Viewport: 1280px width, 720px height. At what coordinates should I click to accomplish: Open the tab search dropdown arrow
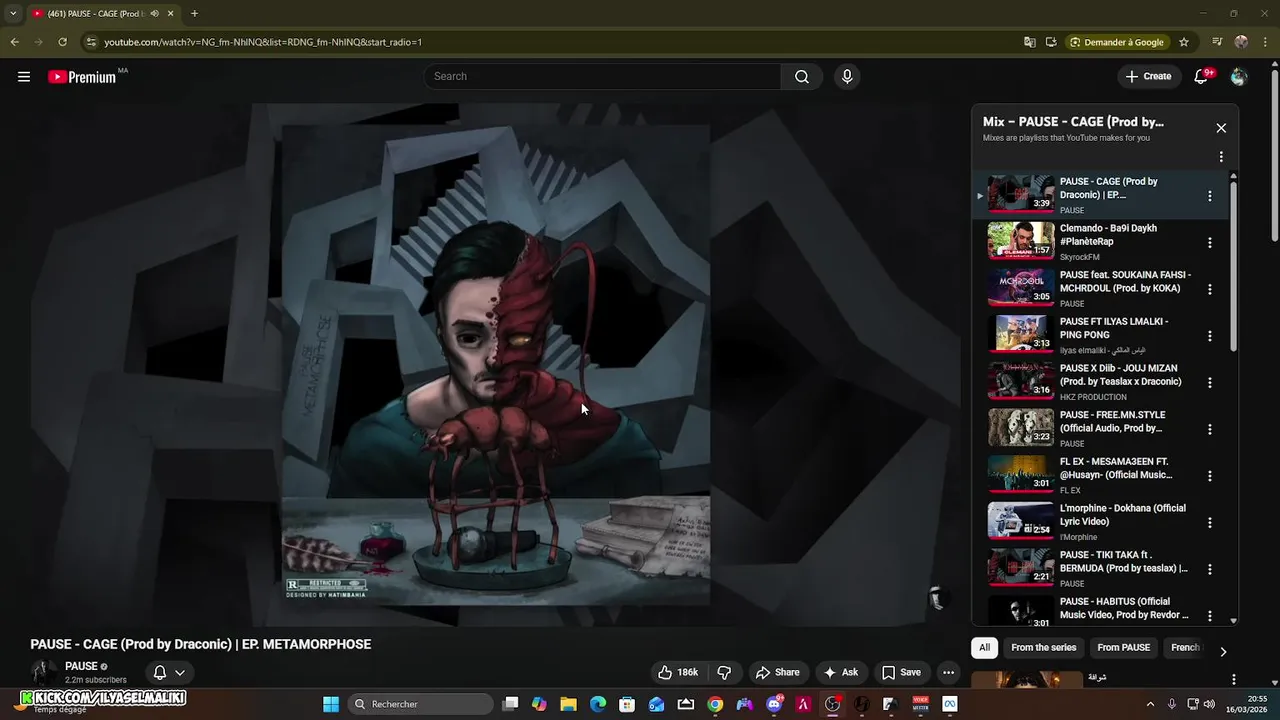click(12, 14)
